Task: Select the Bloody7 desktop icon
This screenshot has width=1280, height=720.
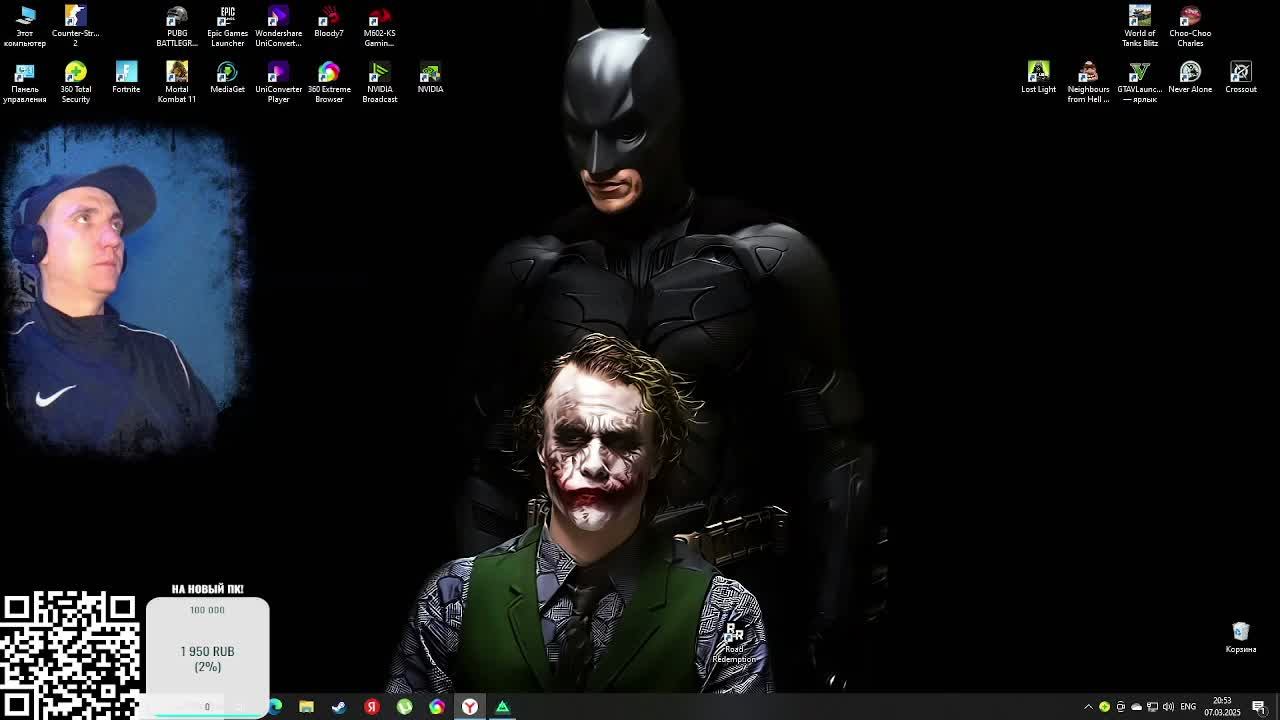Action: (x=329, y=22)
